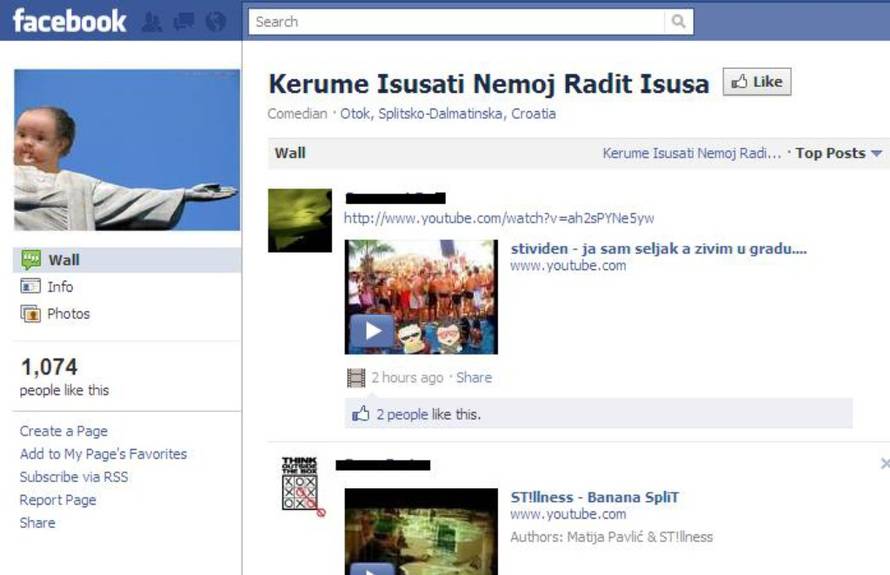Click Share under the stividen post
Screen dimensions: 890x575
[x=474, y=377]
